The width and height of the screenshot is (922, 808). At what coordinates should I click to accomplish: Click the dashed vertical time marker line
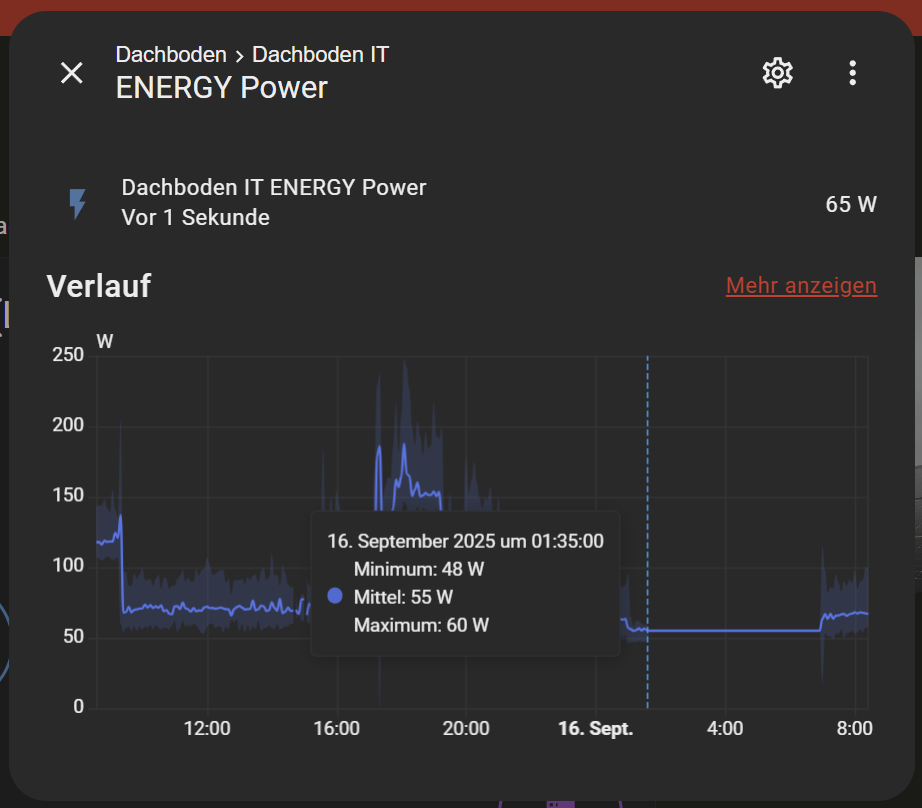click(647, 532)
